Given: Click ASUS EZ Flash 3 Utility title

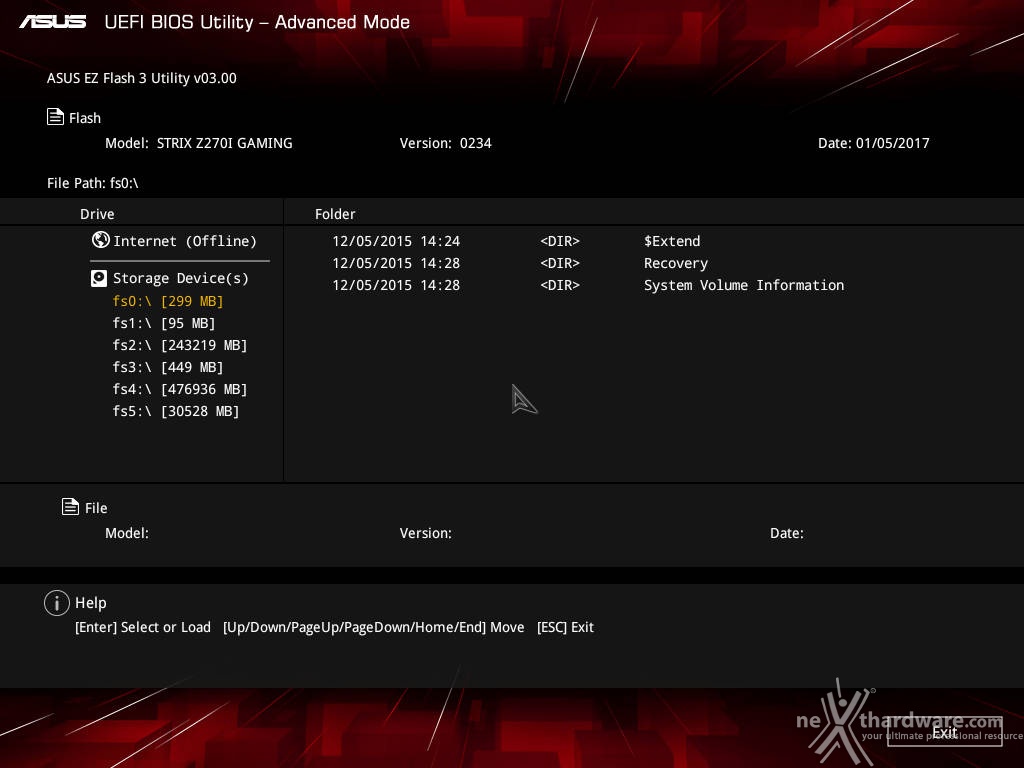Looking at the screenshot, I should click(x=142, y=78).
